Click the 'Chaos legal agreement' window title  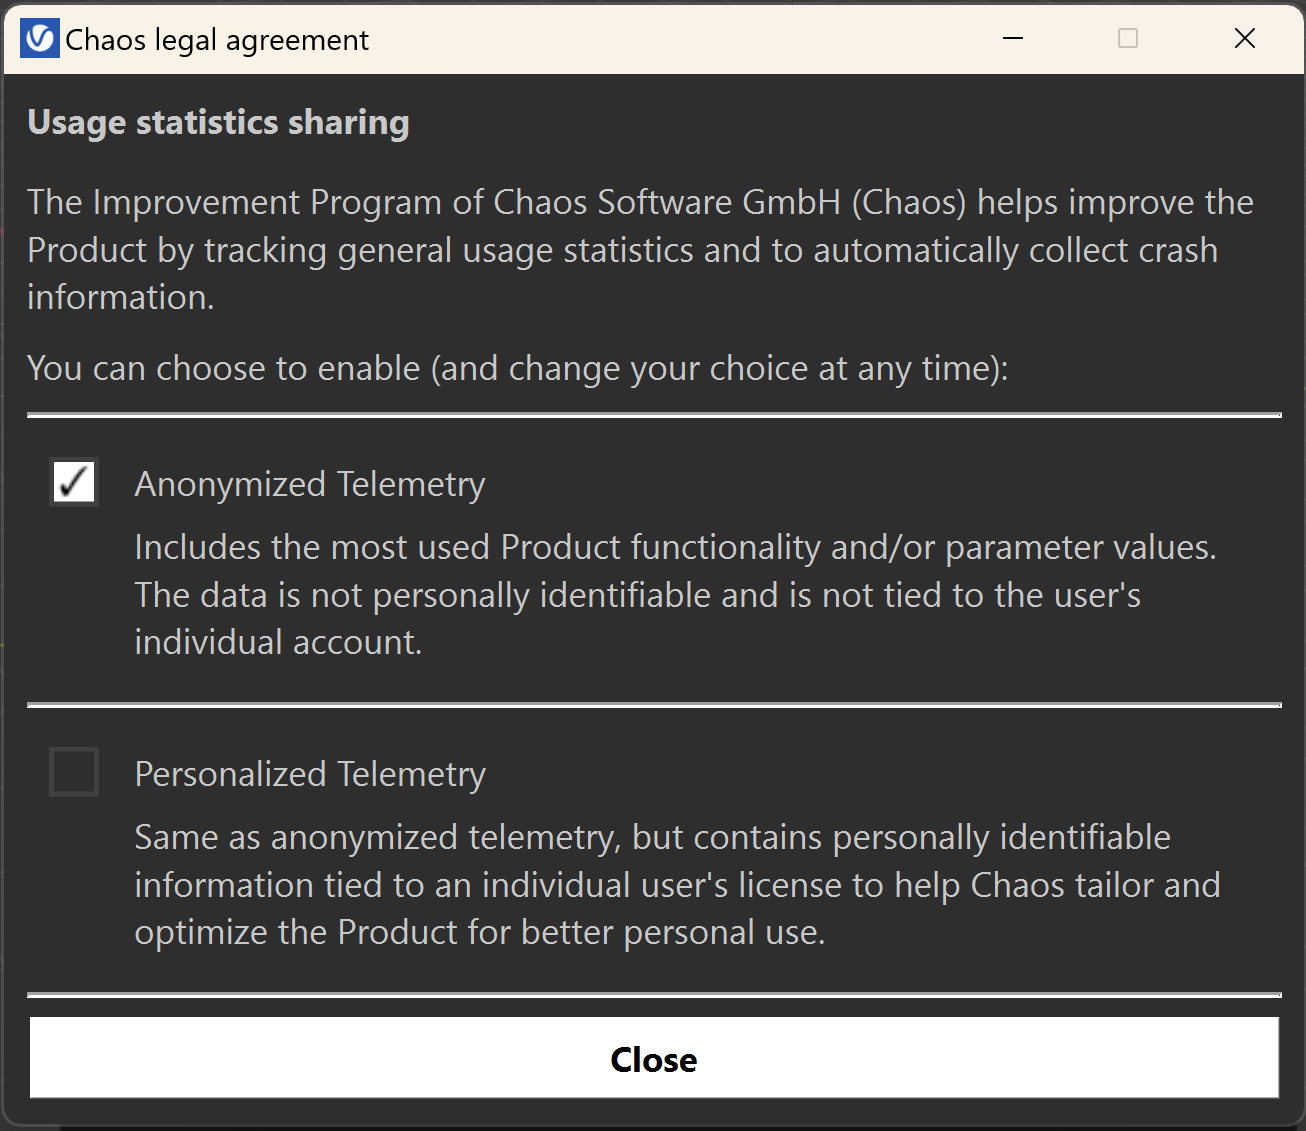[217, 40]
